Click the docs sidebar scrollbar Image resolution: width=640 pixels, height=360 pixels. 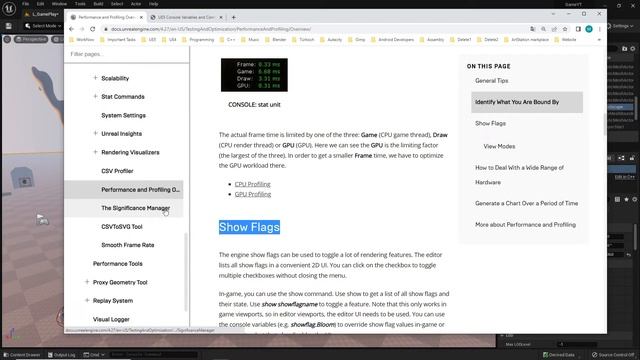point(186,271)
